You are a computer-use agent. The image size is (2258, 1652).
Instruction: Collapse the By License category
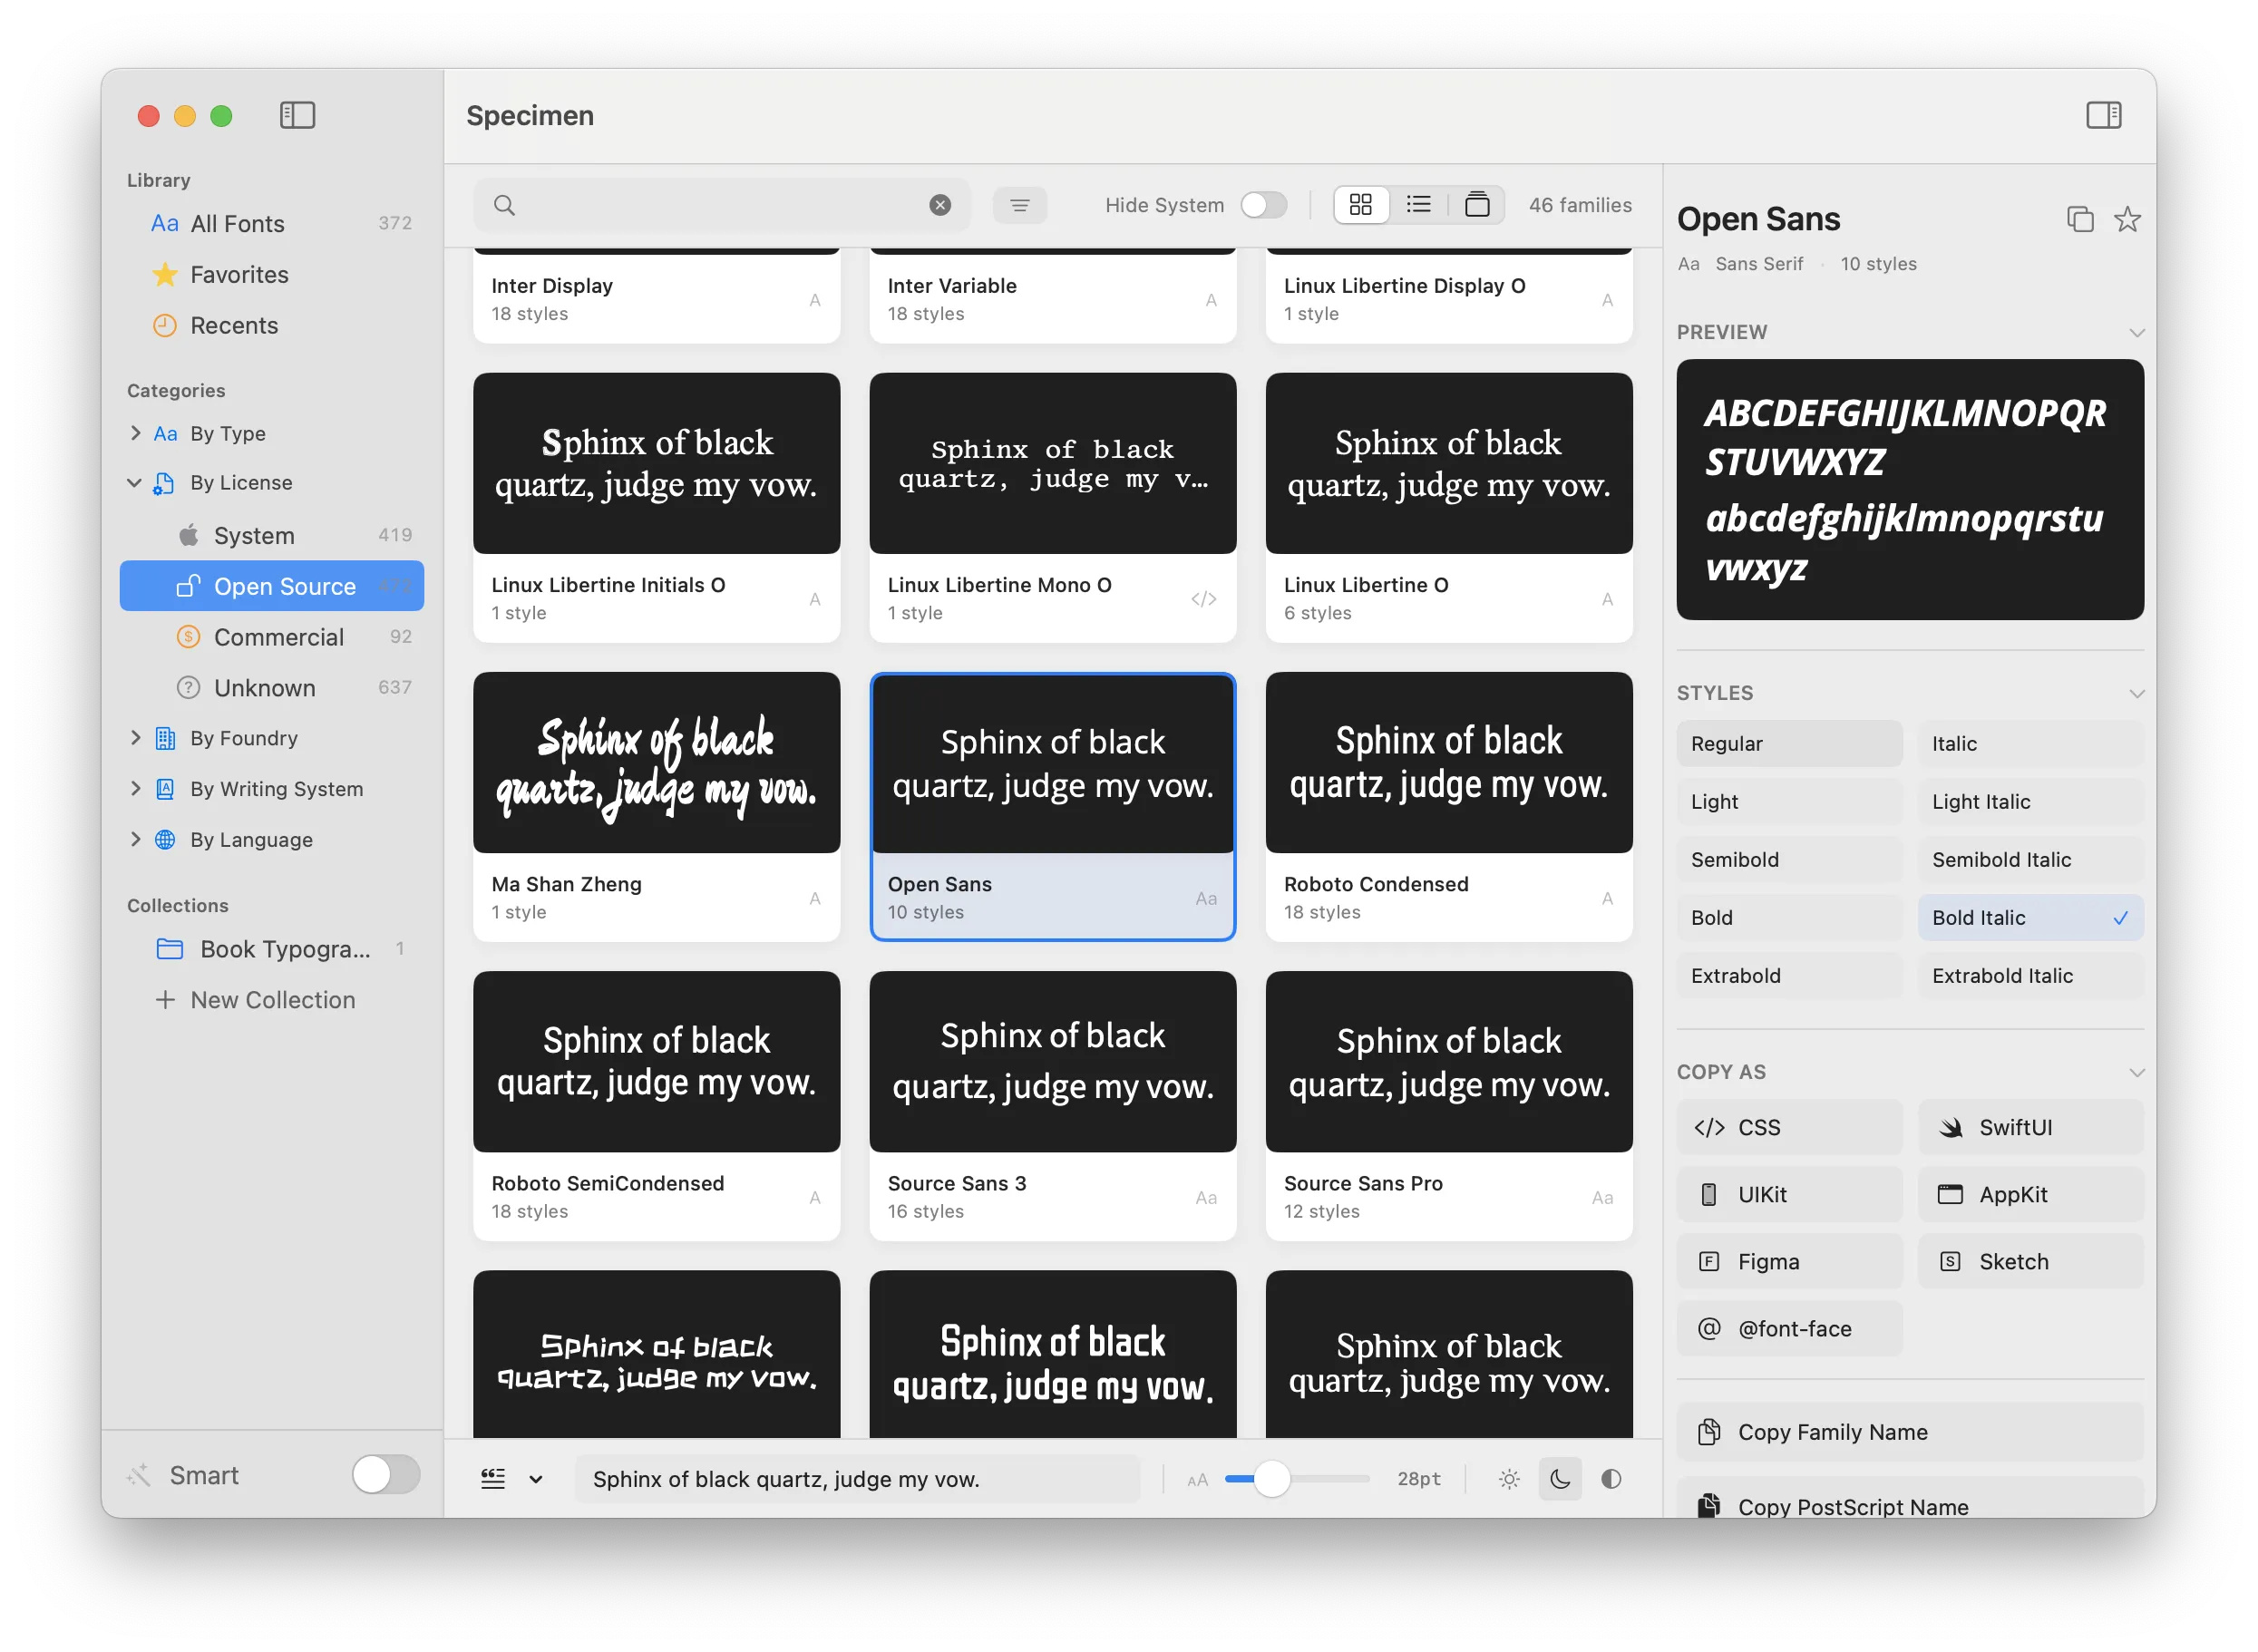[x=136, y=482]
